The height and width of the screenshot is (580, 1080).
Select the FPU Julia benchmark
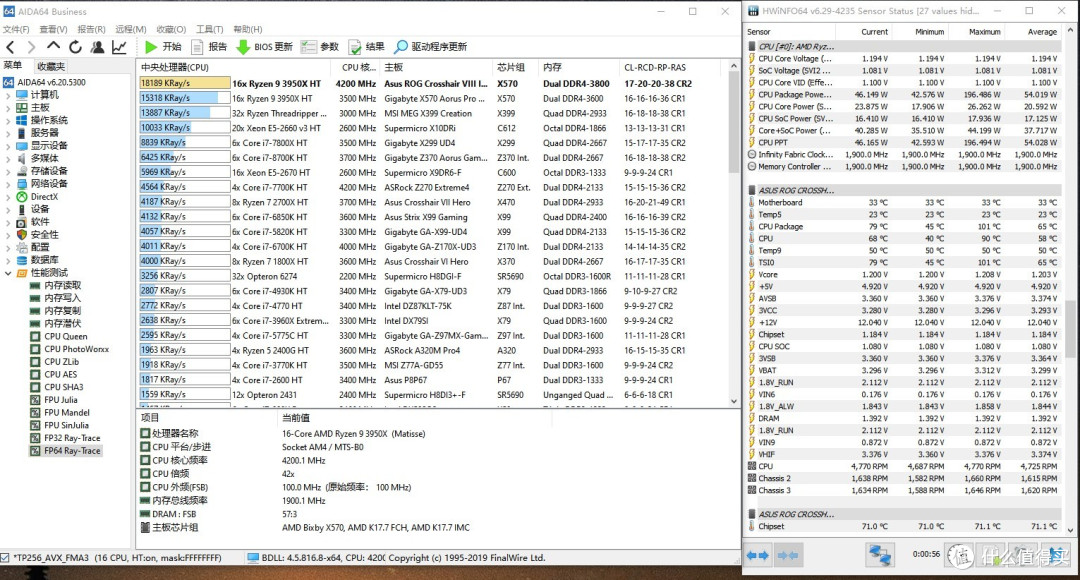[x=54, y=400]
